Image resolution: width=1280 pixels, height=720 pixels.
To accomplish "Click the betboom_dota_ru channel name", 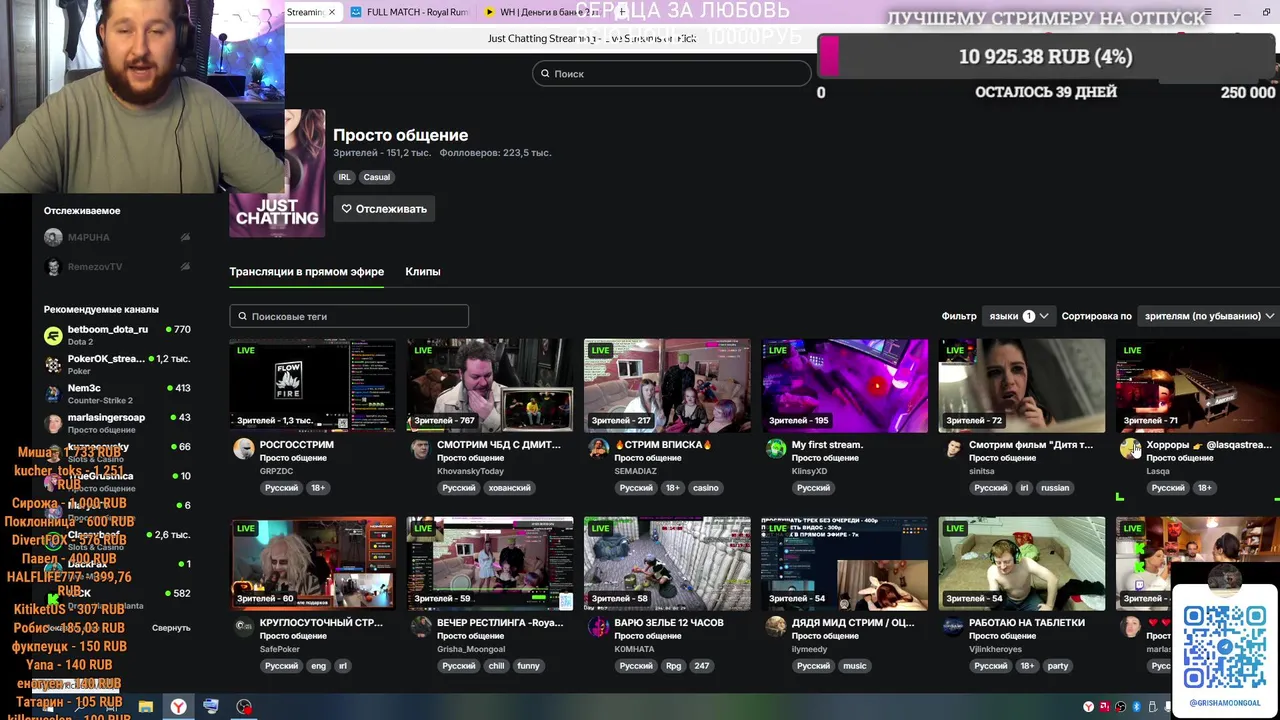I will (x=108, y=329).
